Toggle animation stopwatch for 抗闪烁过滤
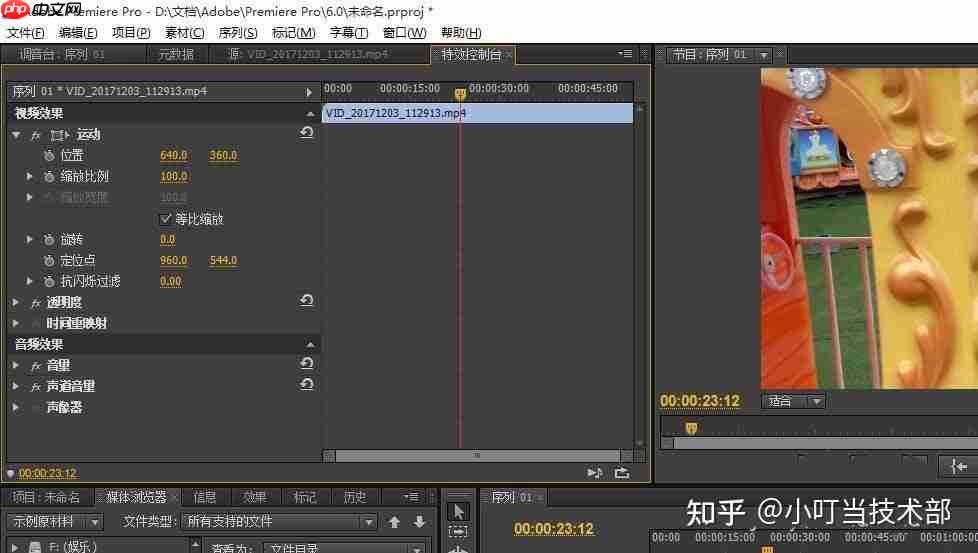Screen dimensions: 978x553 pos(49,282)
